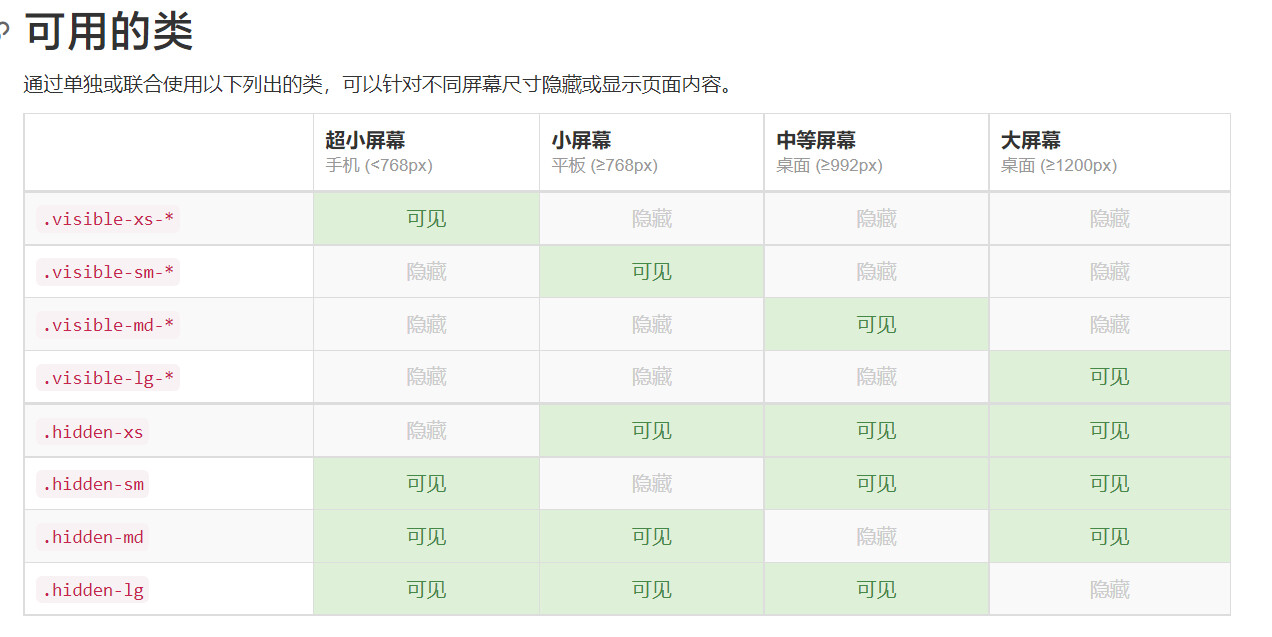Viewport: 1272px width, 637px height.
Task: Click .visible-xs-* 大屏幕 隐藏 cell
Action: click(x=1109, y=219)
